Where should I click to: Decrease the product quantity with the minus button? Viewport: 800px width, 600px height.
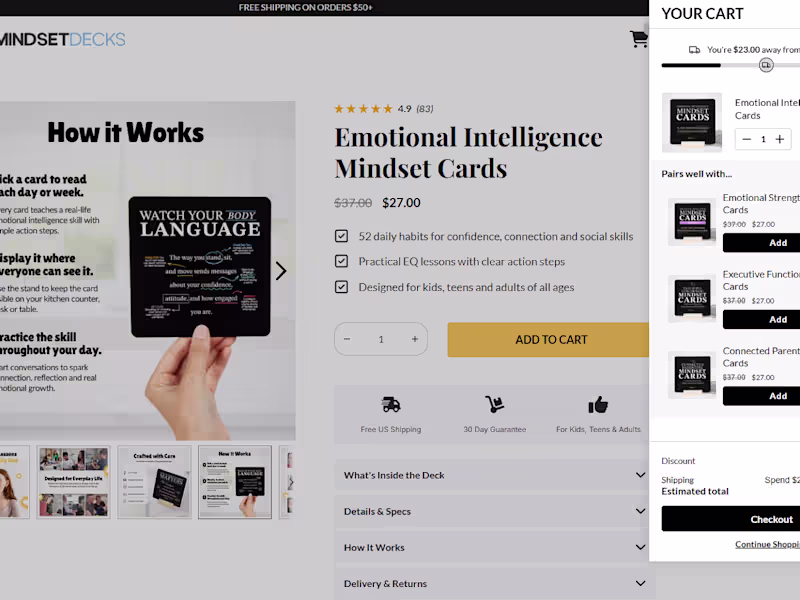point(347,339)
